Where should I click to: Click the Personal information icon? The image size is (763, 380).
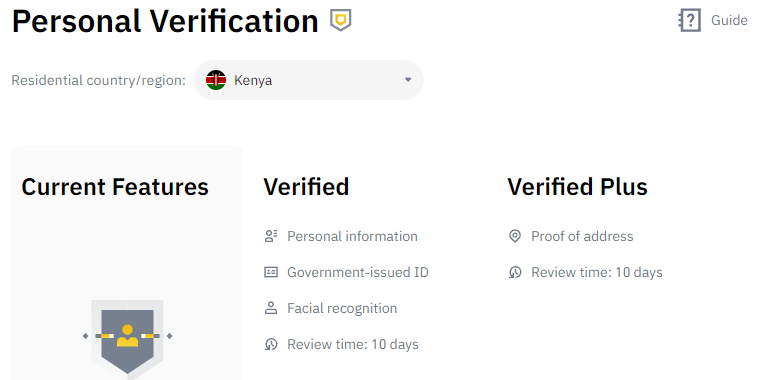pos(271,236)
